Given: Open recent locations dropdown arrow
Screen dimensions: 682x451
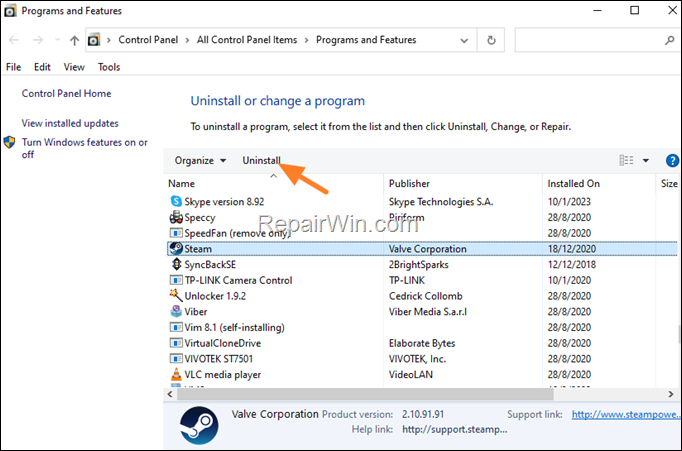Looking at the screenshot, I should click(57, 40).
